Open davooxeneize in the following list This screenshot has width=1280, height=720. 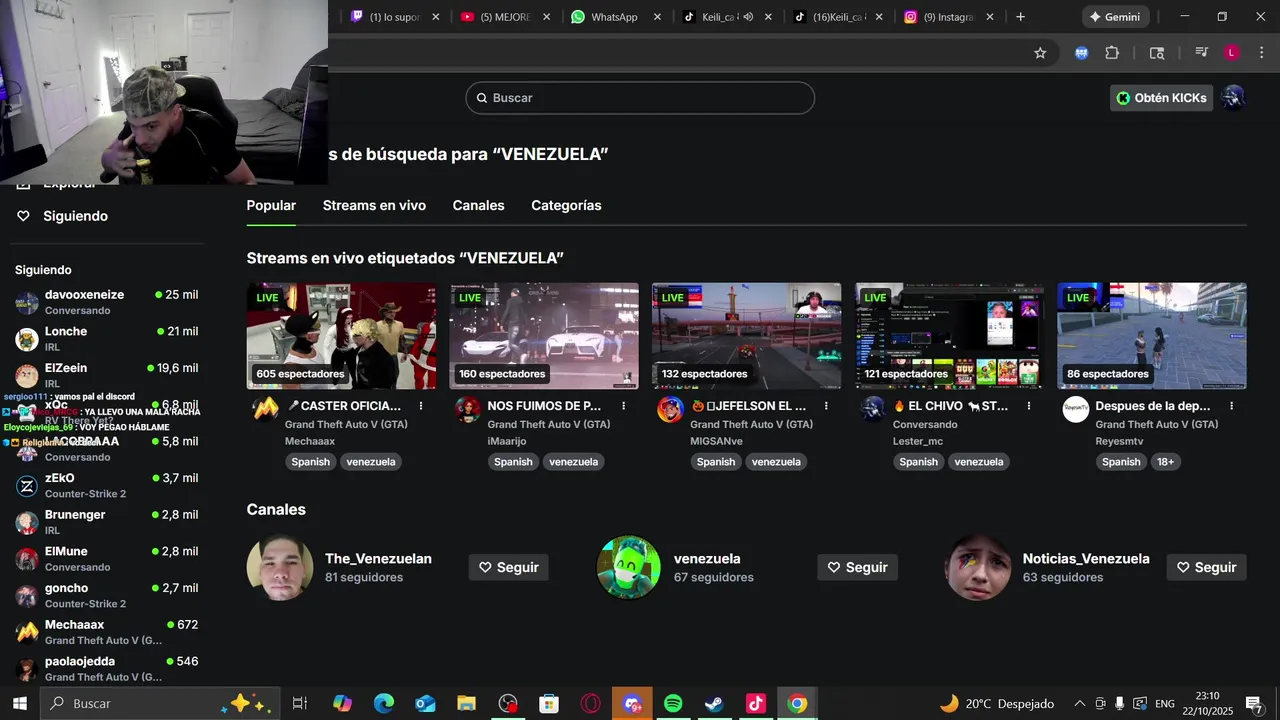click(x=107, y=302)
